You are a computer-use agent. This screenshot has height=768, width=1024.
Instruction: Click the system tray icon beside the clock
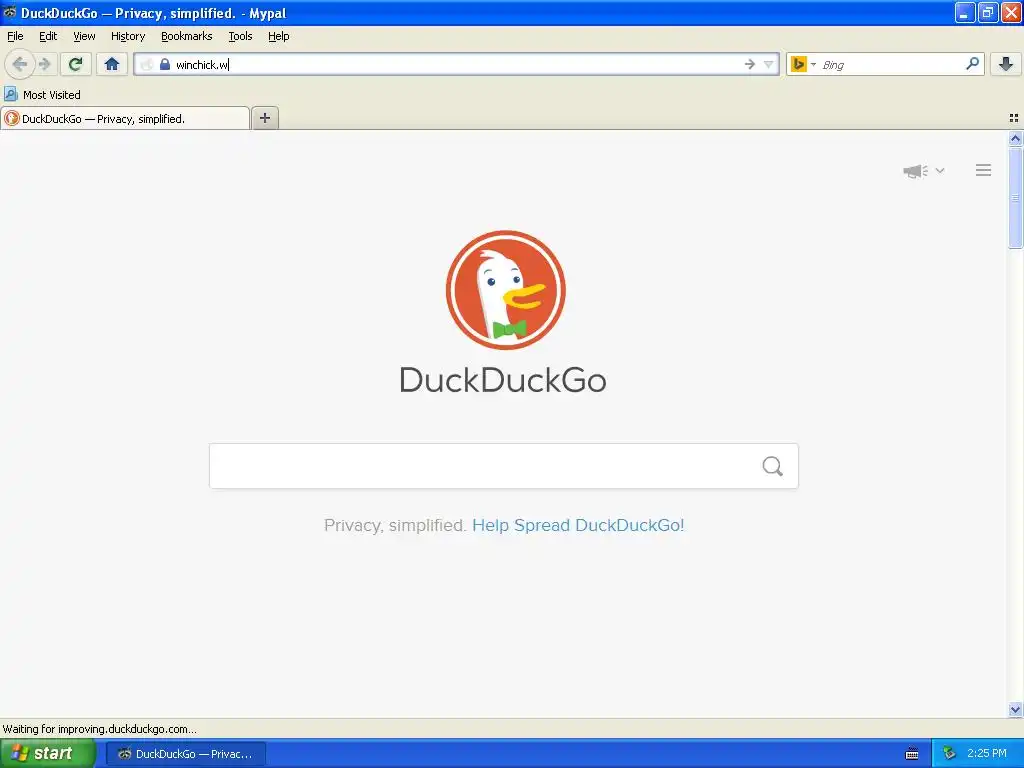click(949, 753)
